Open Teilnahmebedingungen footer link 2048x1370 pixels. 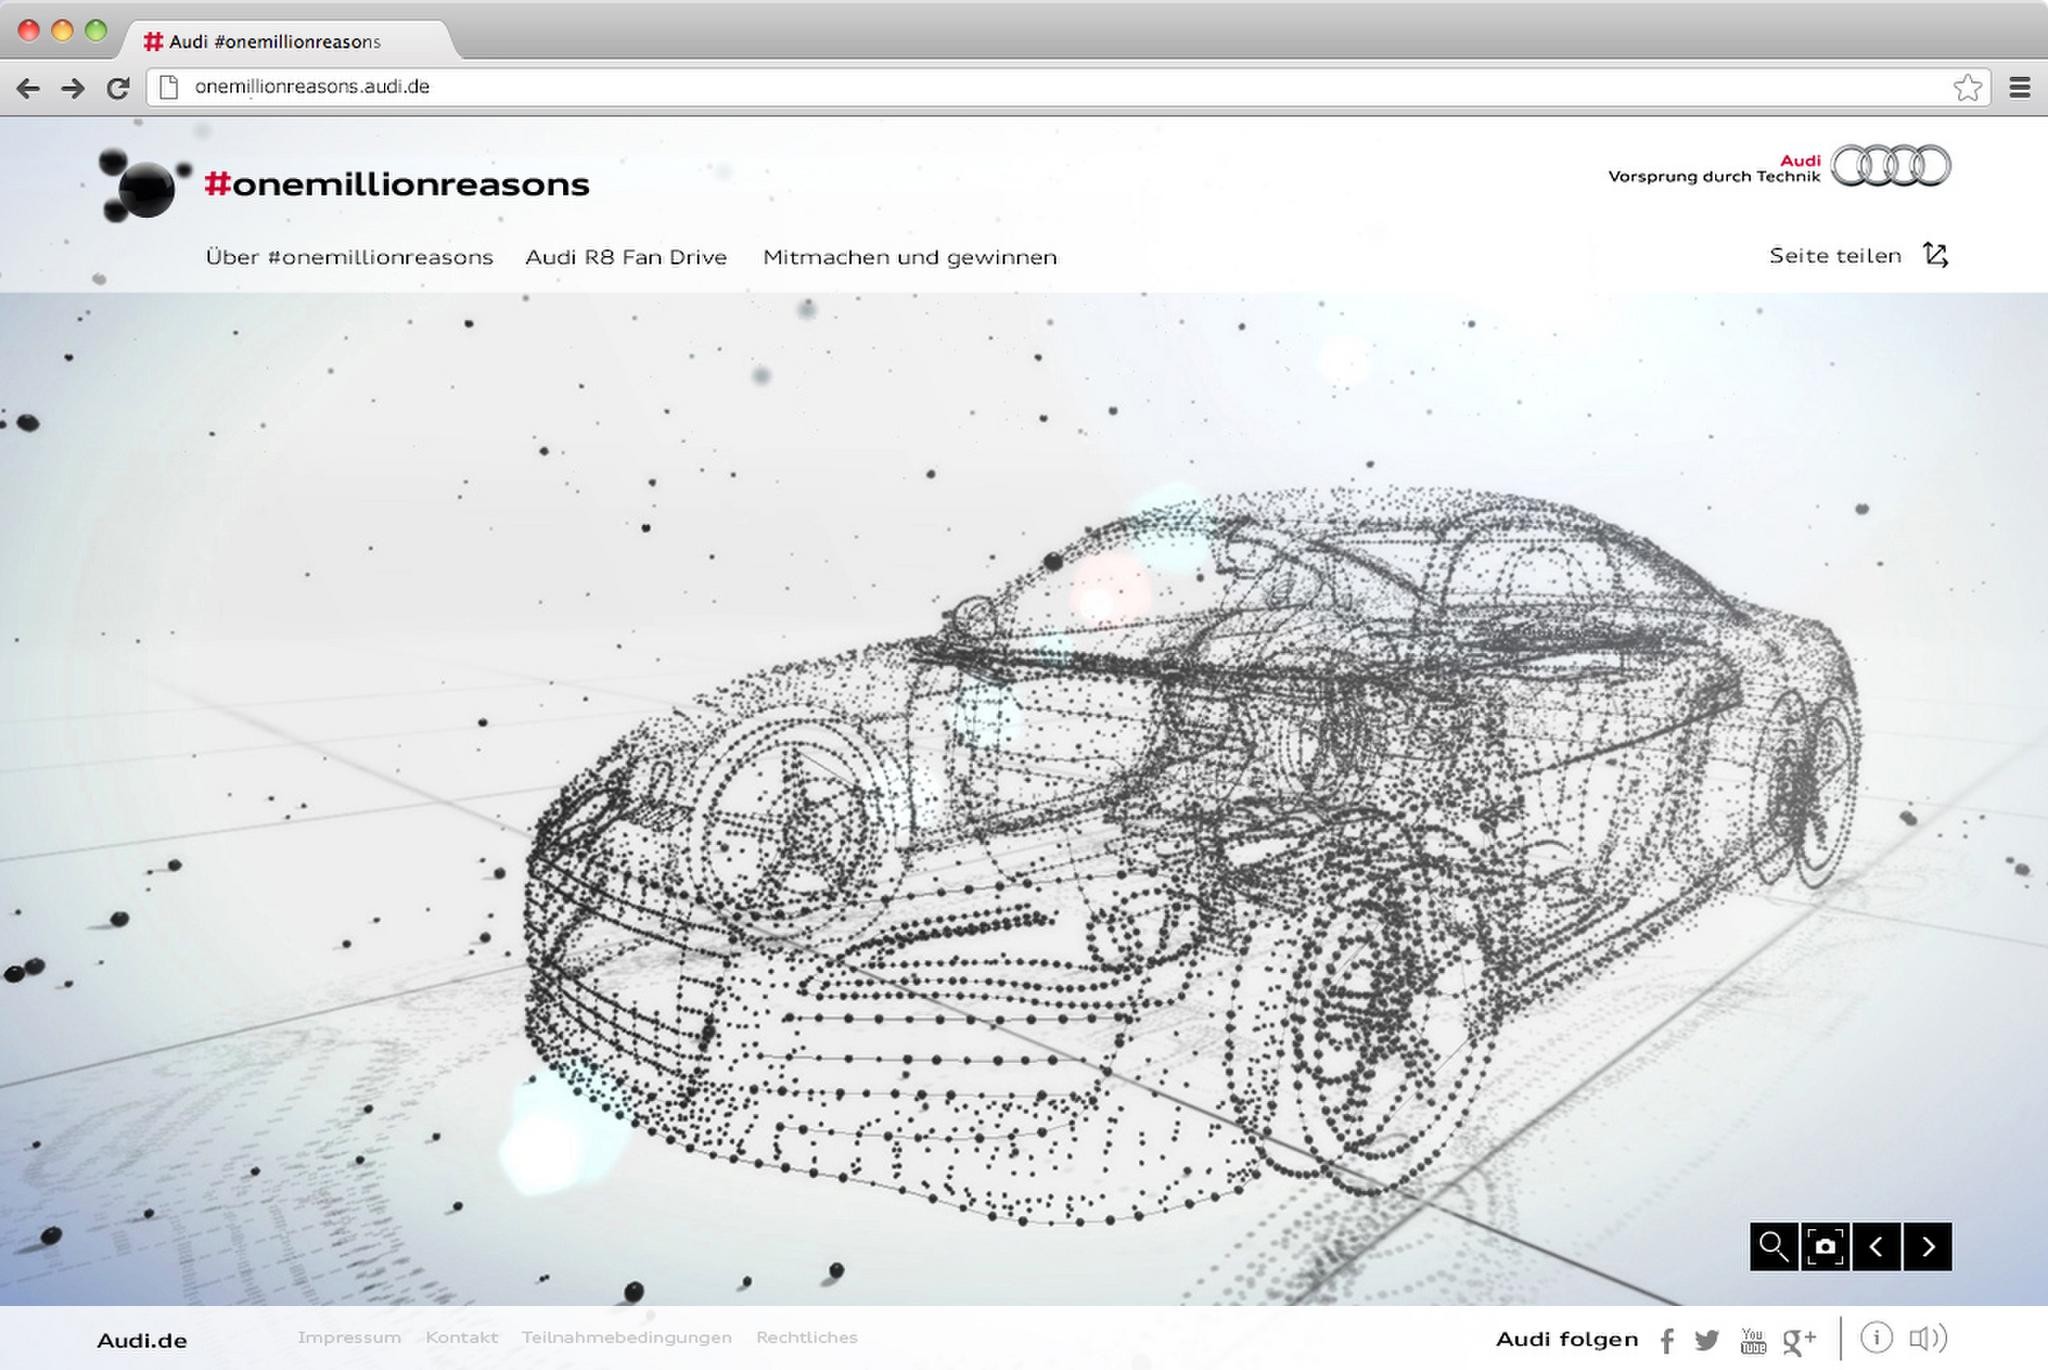pos(627,1338)
